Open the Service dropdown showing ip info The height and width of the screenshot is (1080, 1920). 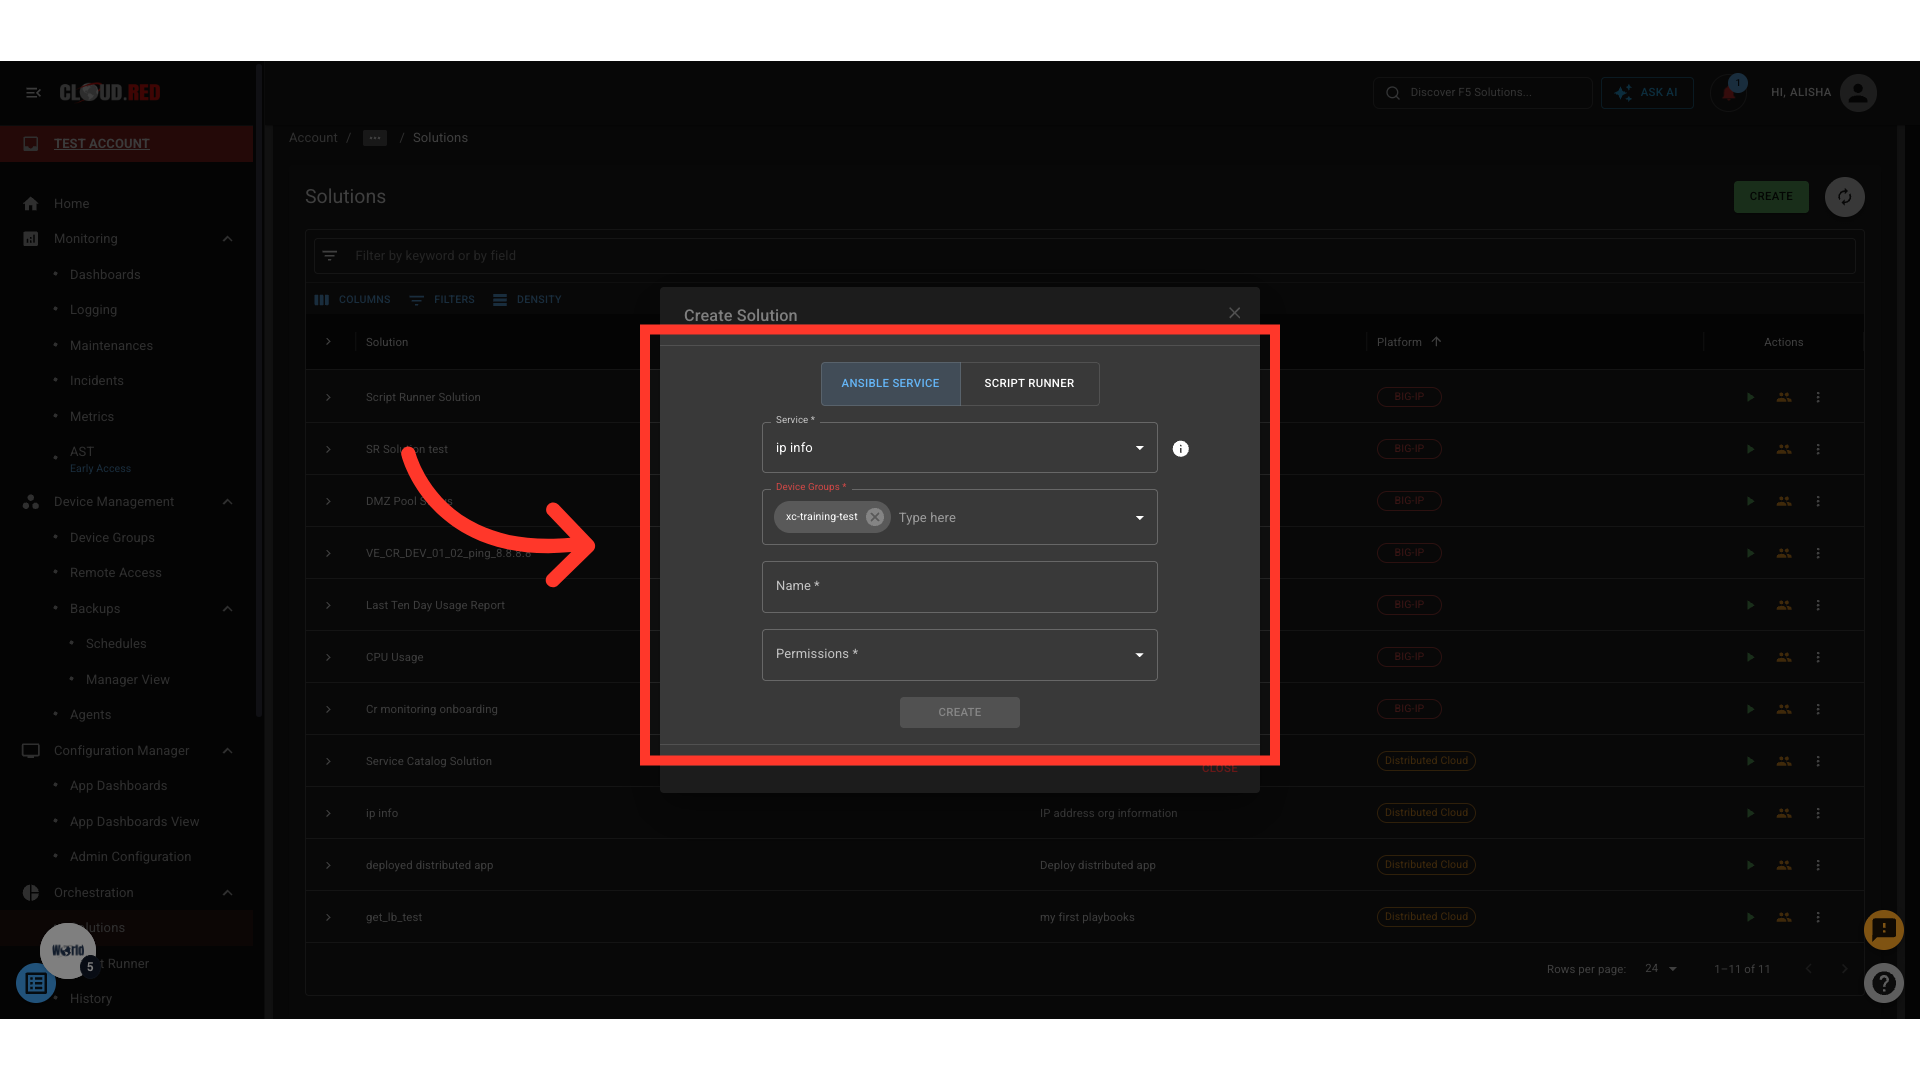click(959, 448)
